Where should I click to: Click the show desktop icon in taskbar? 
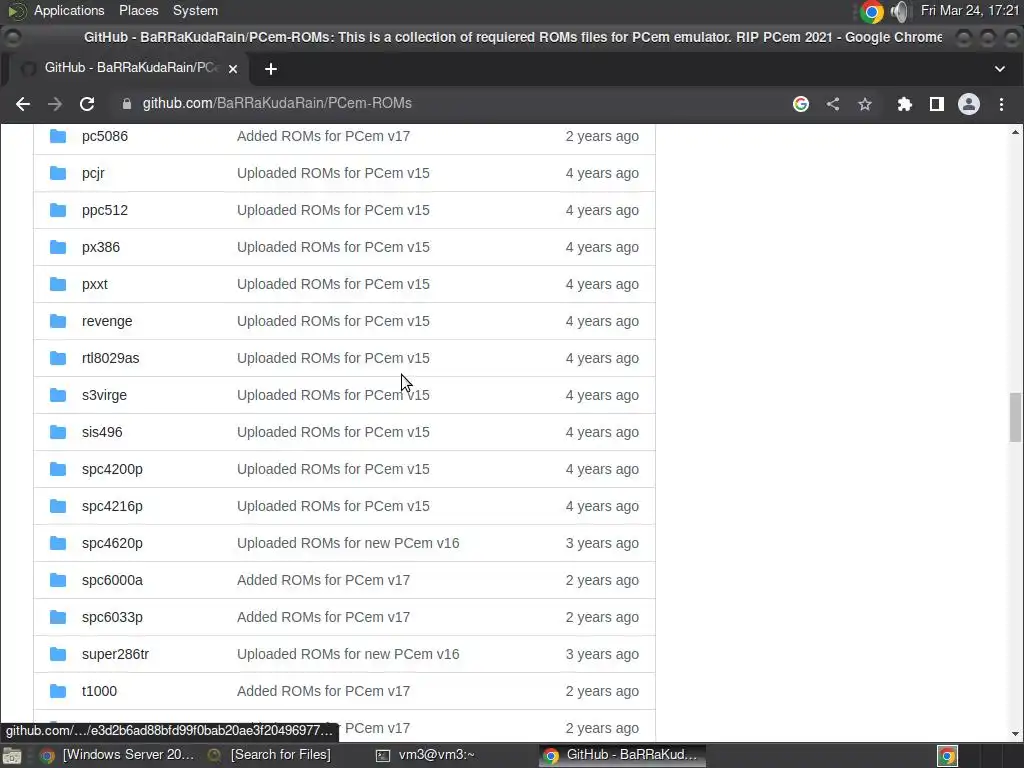[x=12, y=756]
